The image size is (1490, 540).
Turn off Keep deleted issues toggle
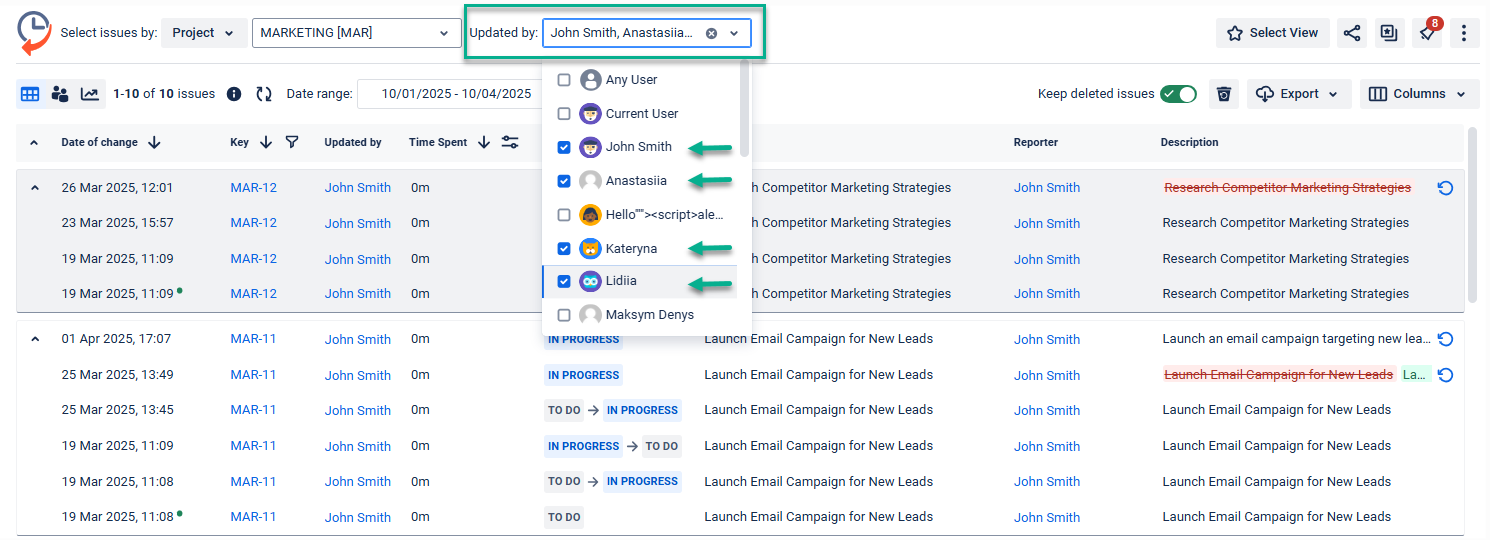pos(1178,94)
